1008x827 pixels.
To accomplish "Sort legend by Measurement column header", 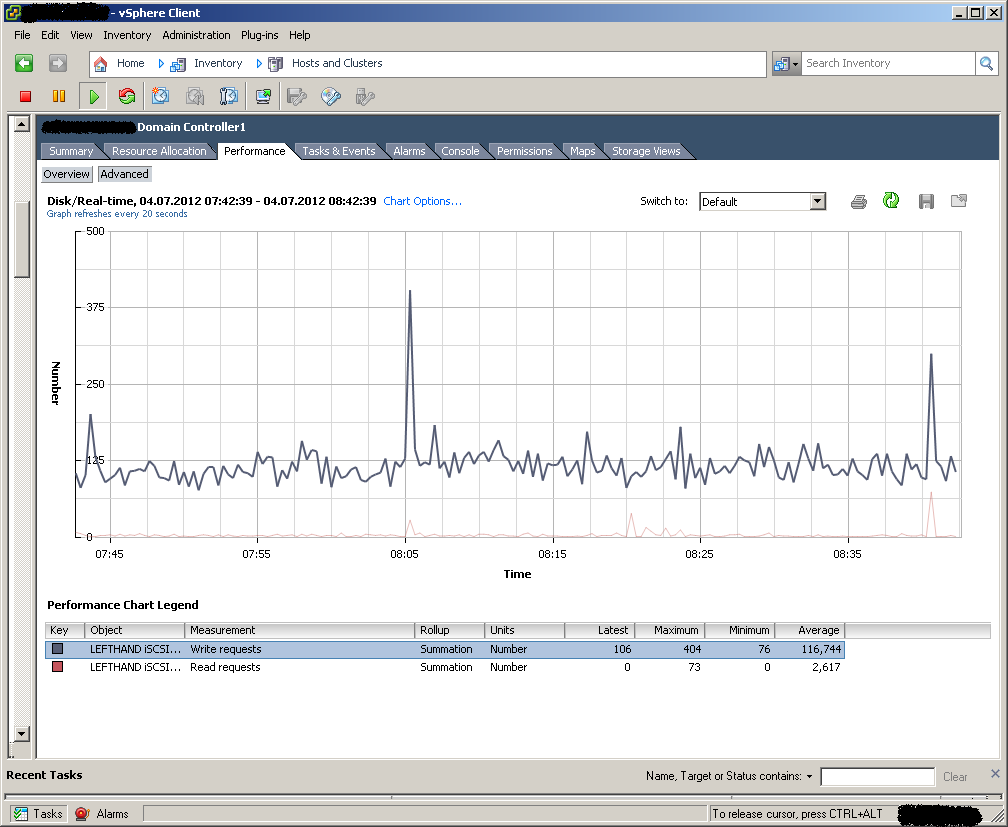I will coord(300,630).
